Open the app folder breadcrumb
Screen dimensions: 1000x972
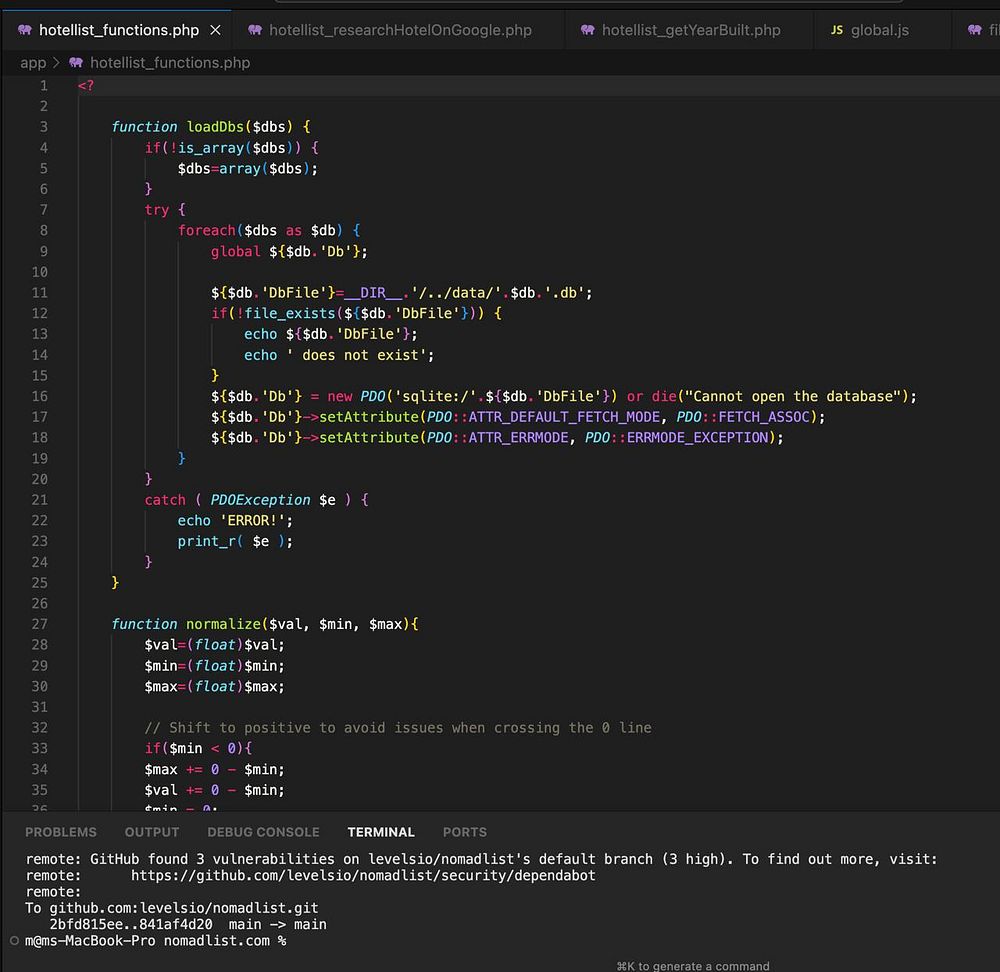(33, 62)
